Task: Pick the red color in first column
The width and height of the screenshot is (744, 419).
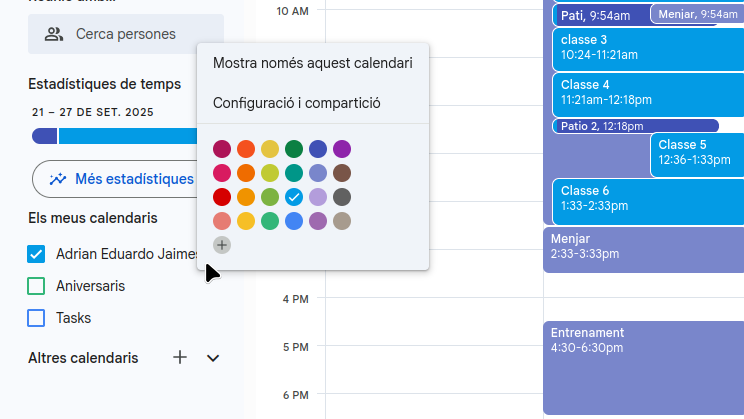Action: point(222,197)
